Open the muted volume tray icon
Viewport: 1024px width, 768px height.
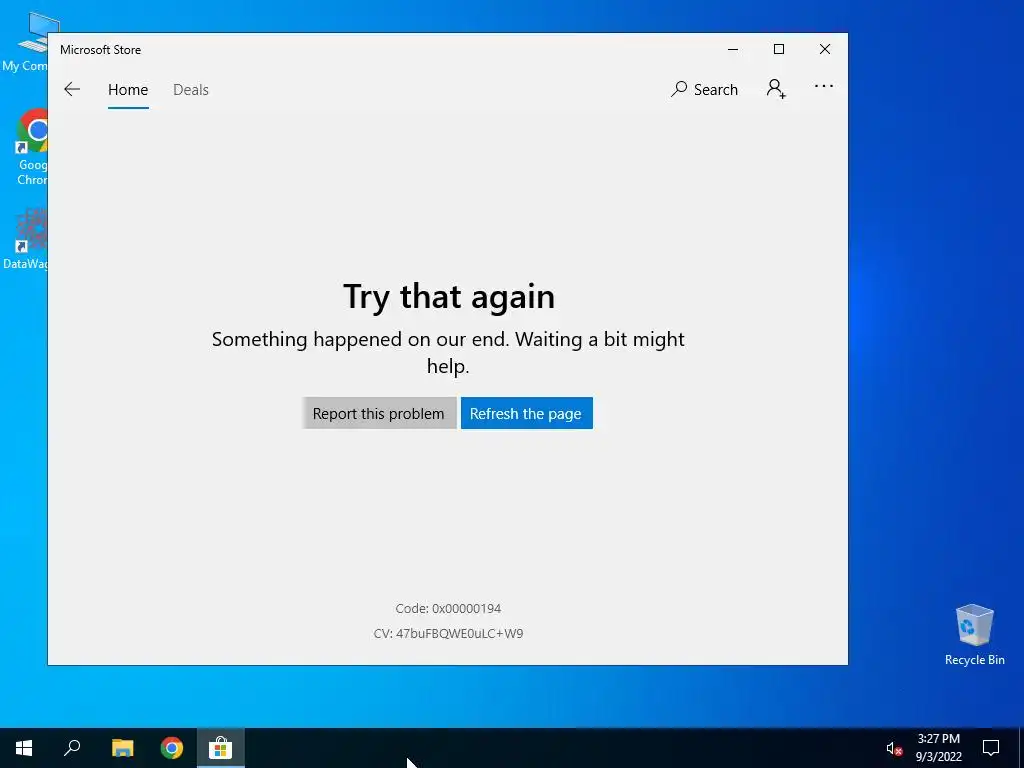[x=894, y=748]
